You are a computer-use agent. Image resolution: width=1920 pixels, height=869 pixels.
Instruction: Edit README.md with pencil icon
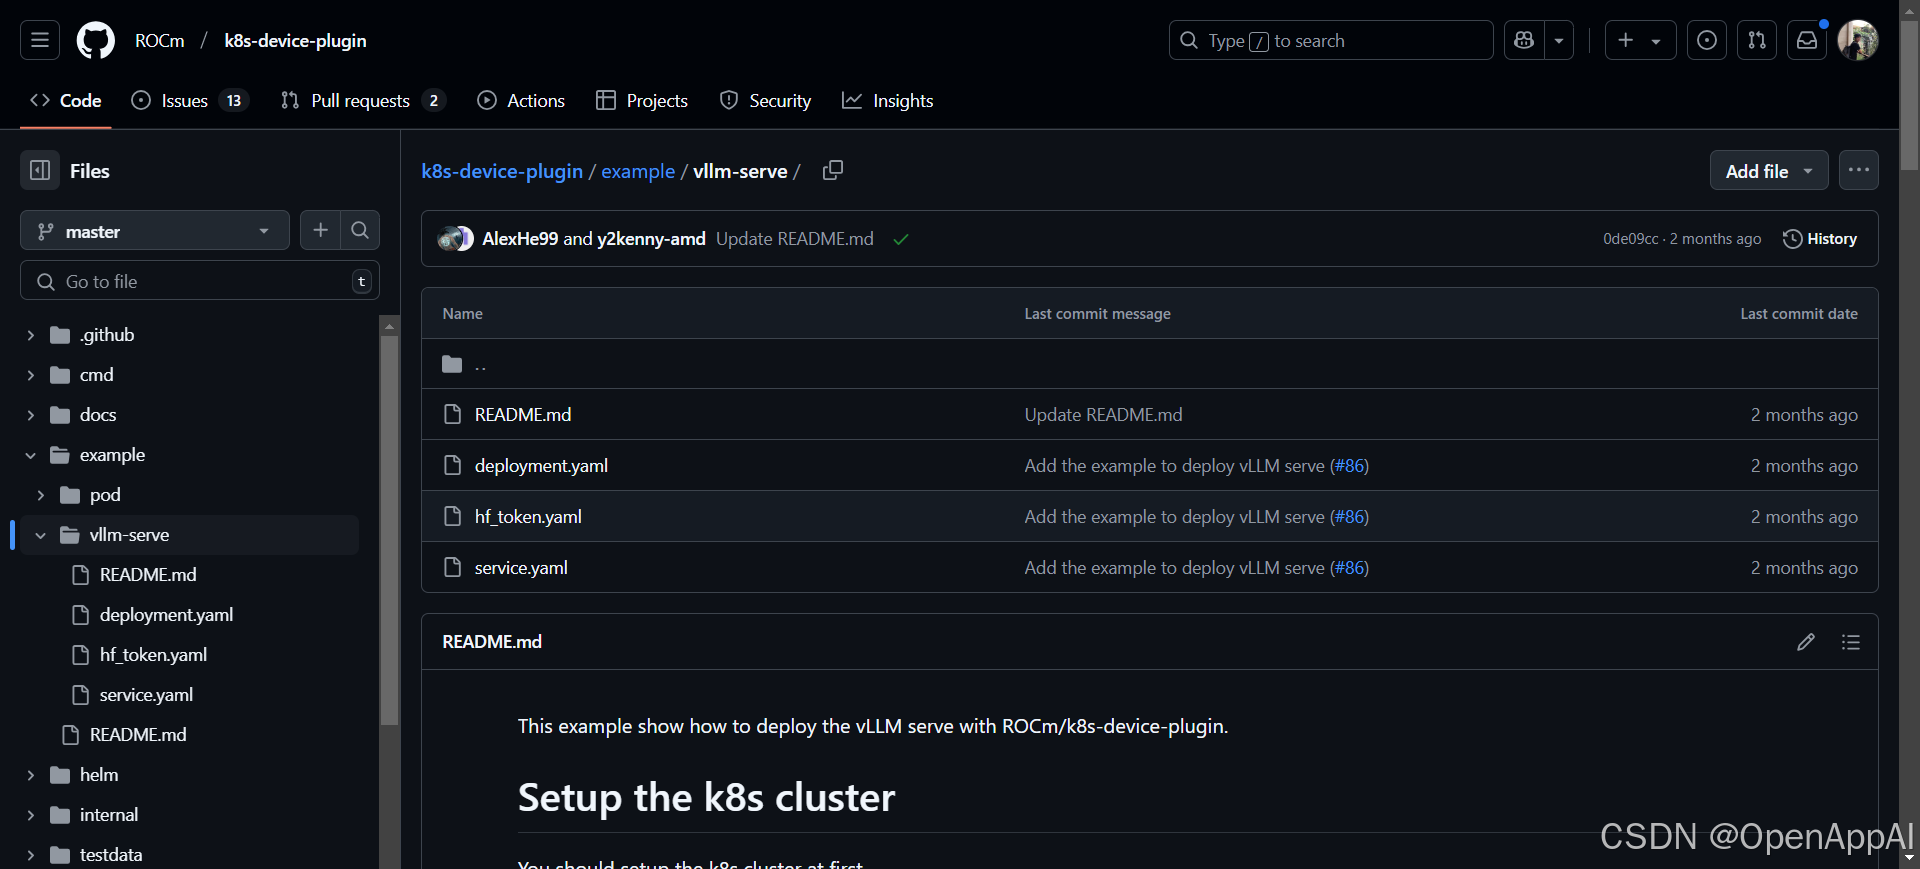pyautogui.click(x=1806, y=642)
